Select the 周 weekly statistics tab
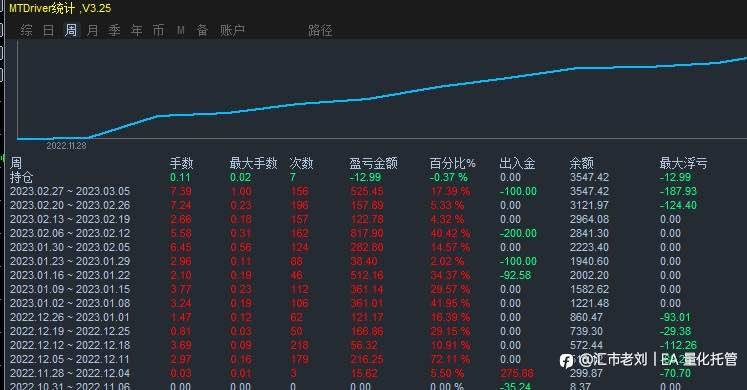 point(71,30)
